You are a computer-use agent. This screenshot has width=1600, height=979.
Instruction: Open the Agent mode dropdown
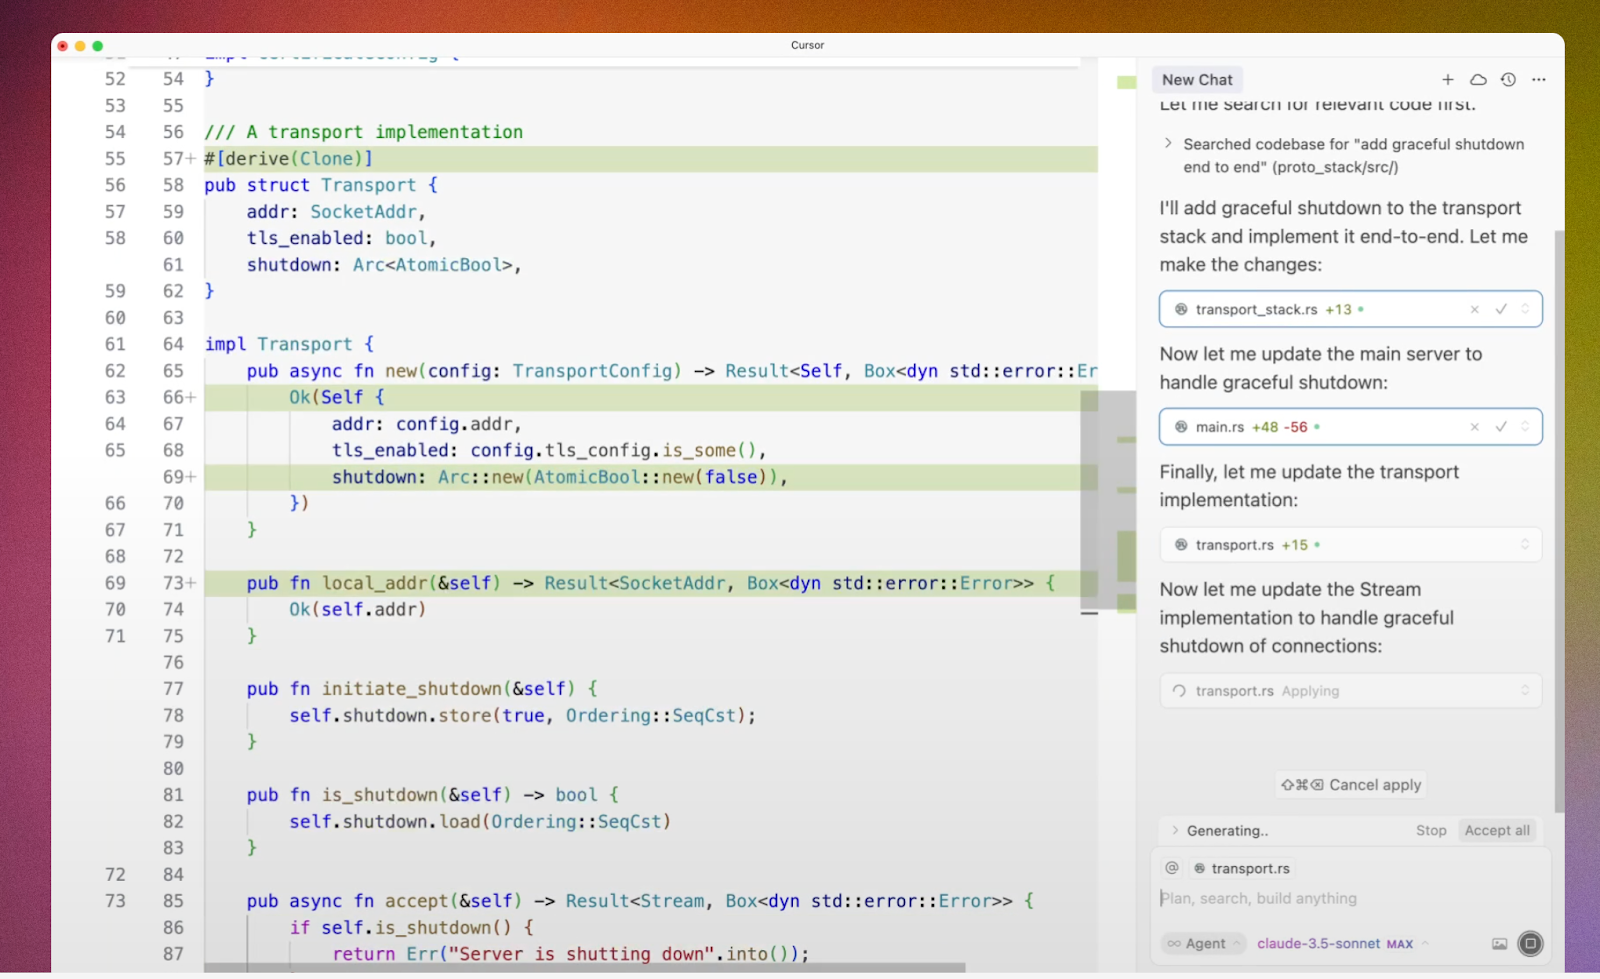pos(1203,943)
